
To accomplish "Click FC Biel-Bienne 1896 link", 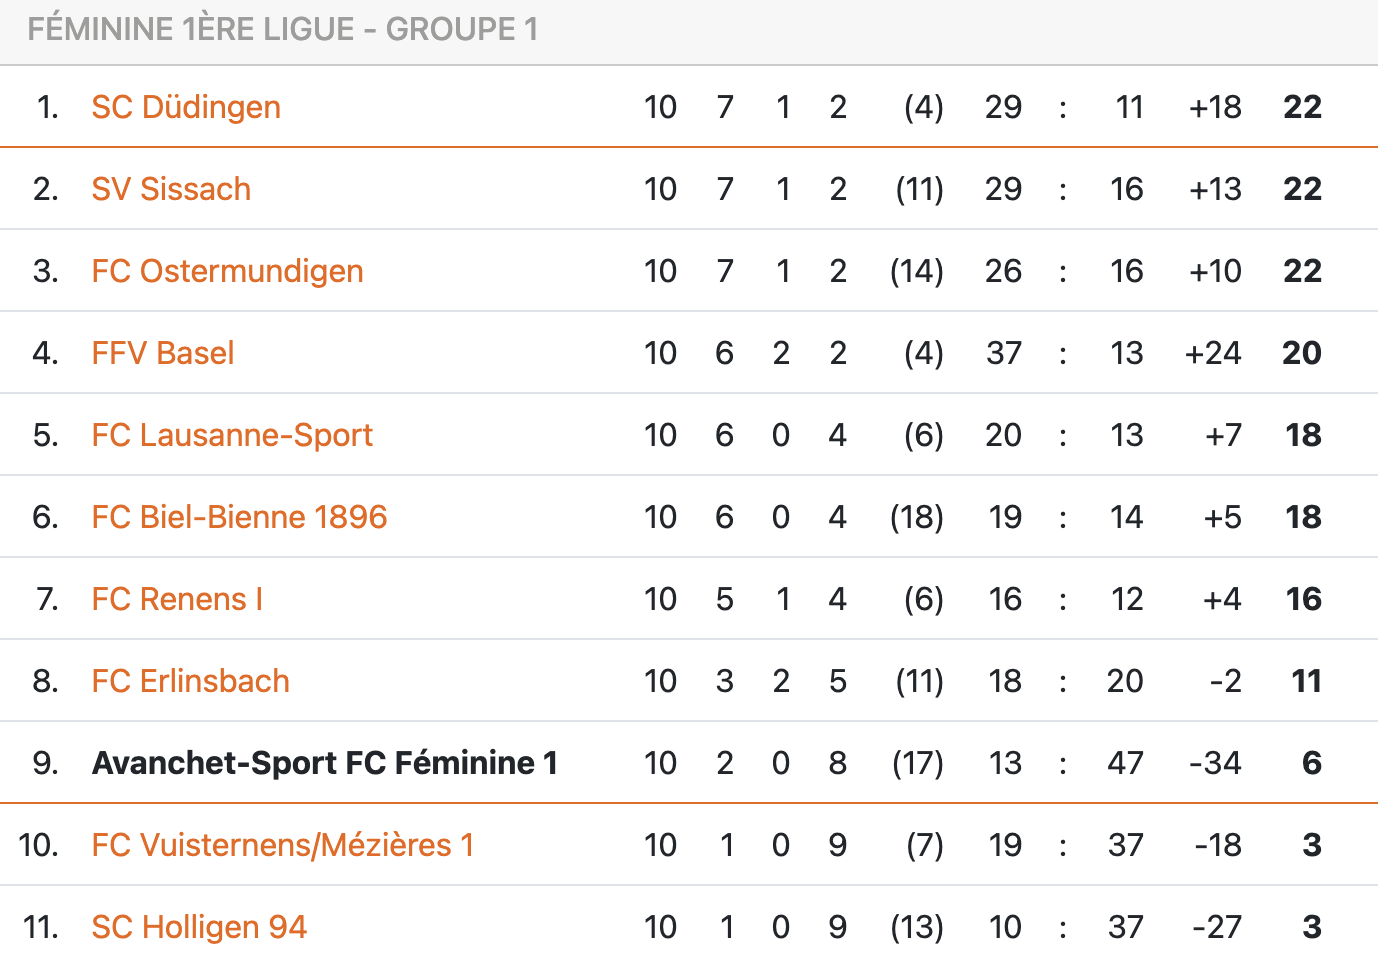I will [x=239, y=517].
